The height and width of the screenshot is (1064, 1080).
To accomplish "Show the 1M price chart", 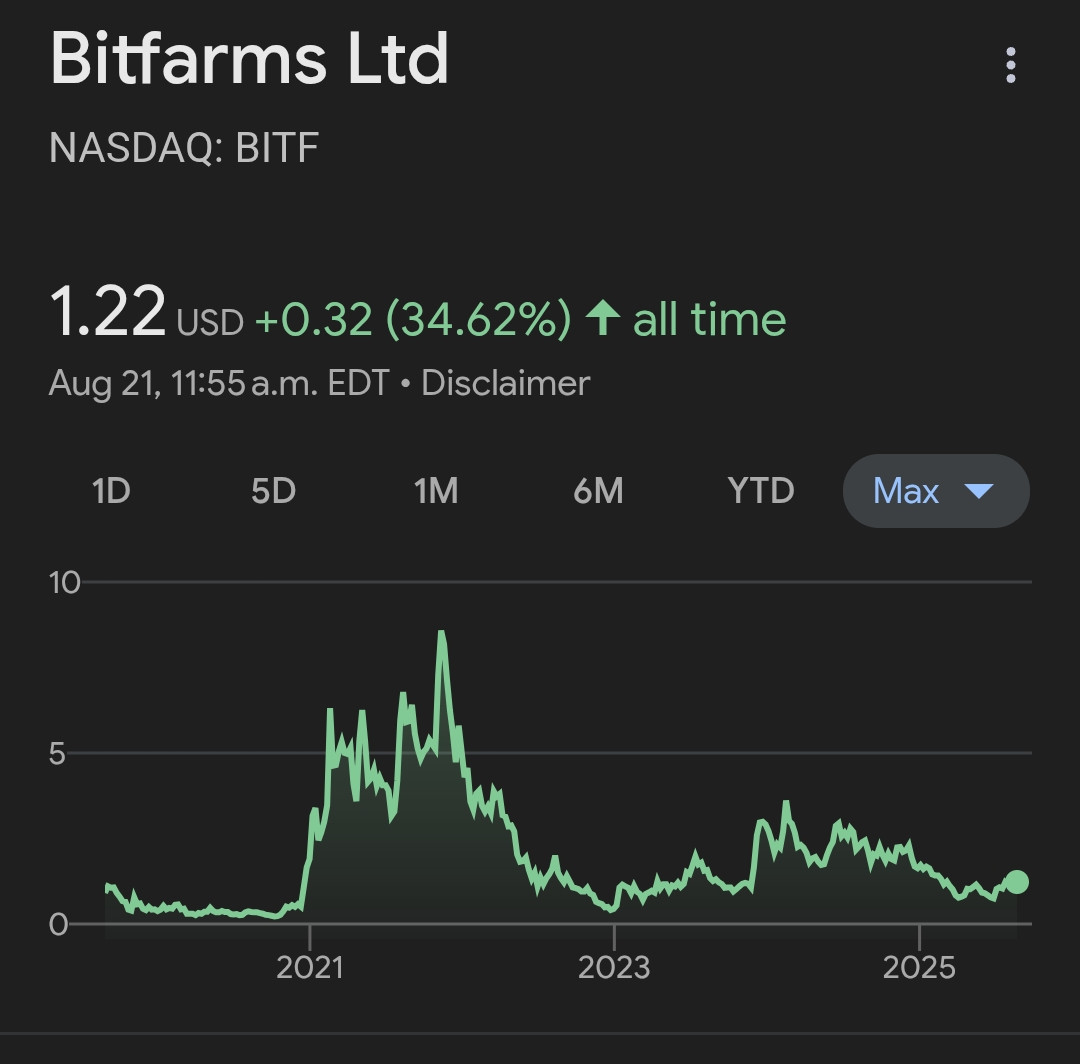I will 436,491.
